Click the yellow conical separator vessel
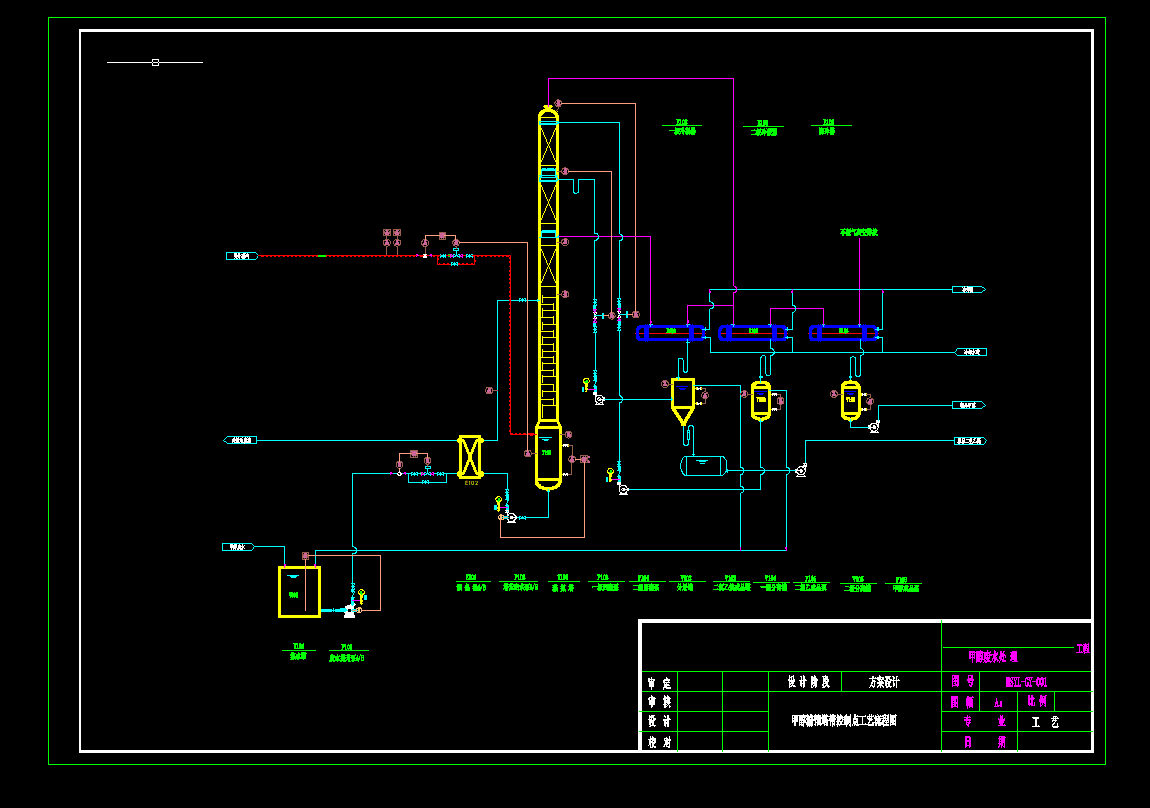1150x808 pixels. (x=683, y=401)
